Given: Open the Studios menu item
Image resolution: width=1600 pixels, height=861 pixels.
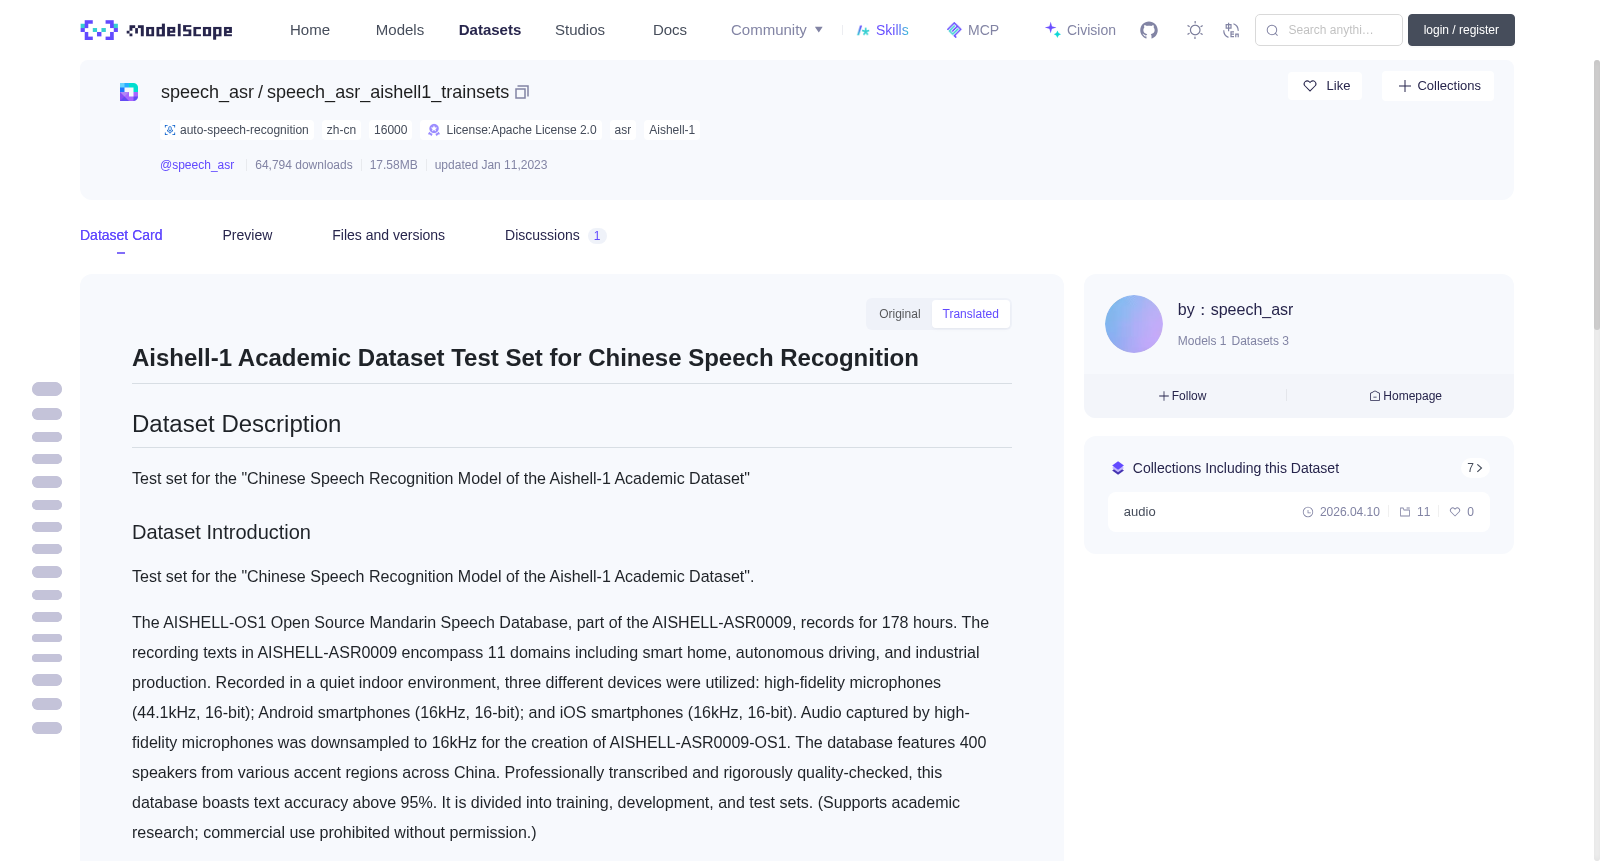Looking at the screenshot, I should (580, 30).
